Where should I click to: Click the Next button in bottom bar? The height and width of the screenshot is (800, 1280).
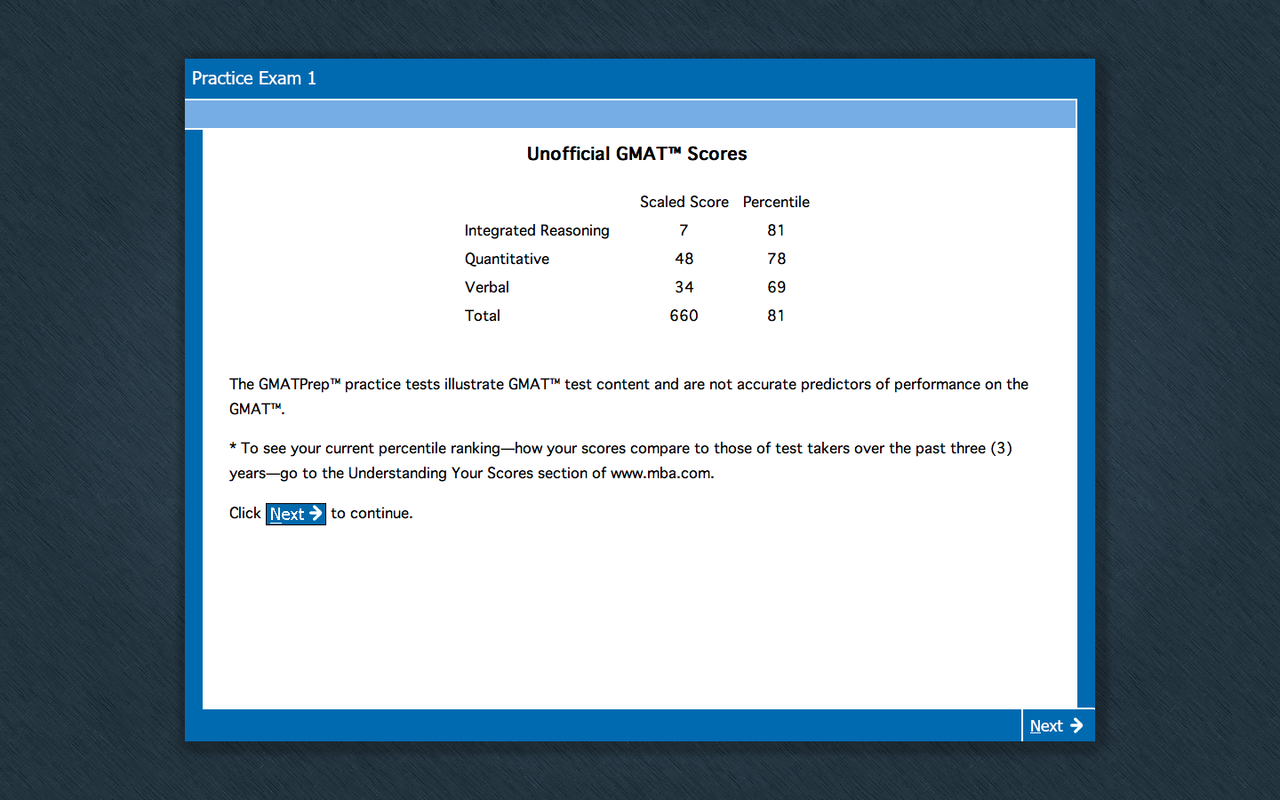pos(1057,726)
